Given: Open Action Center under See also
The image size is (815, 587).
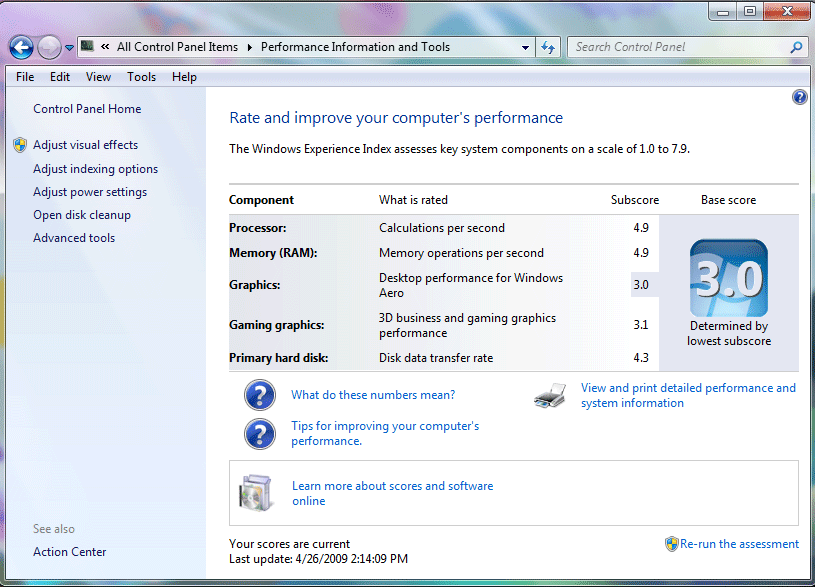Looking at the screenshot, I should coord(70,552).
